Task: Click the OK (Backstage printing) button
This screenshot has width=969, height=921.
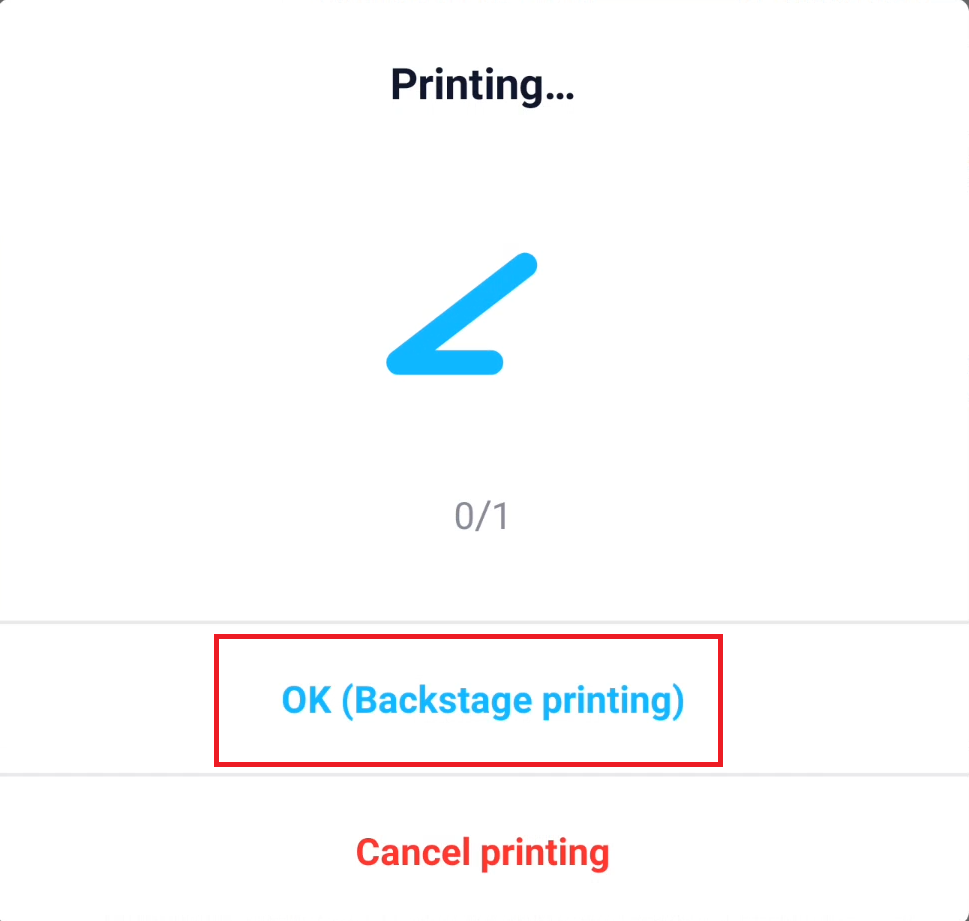Action: point(483,701)
